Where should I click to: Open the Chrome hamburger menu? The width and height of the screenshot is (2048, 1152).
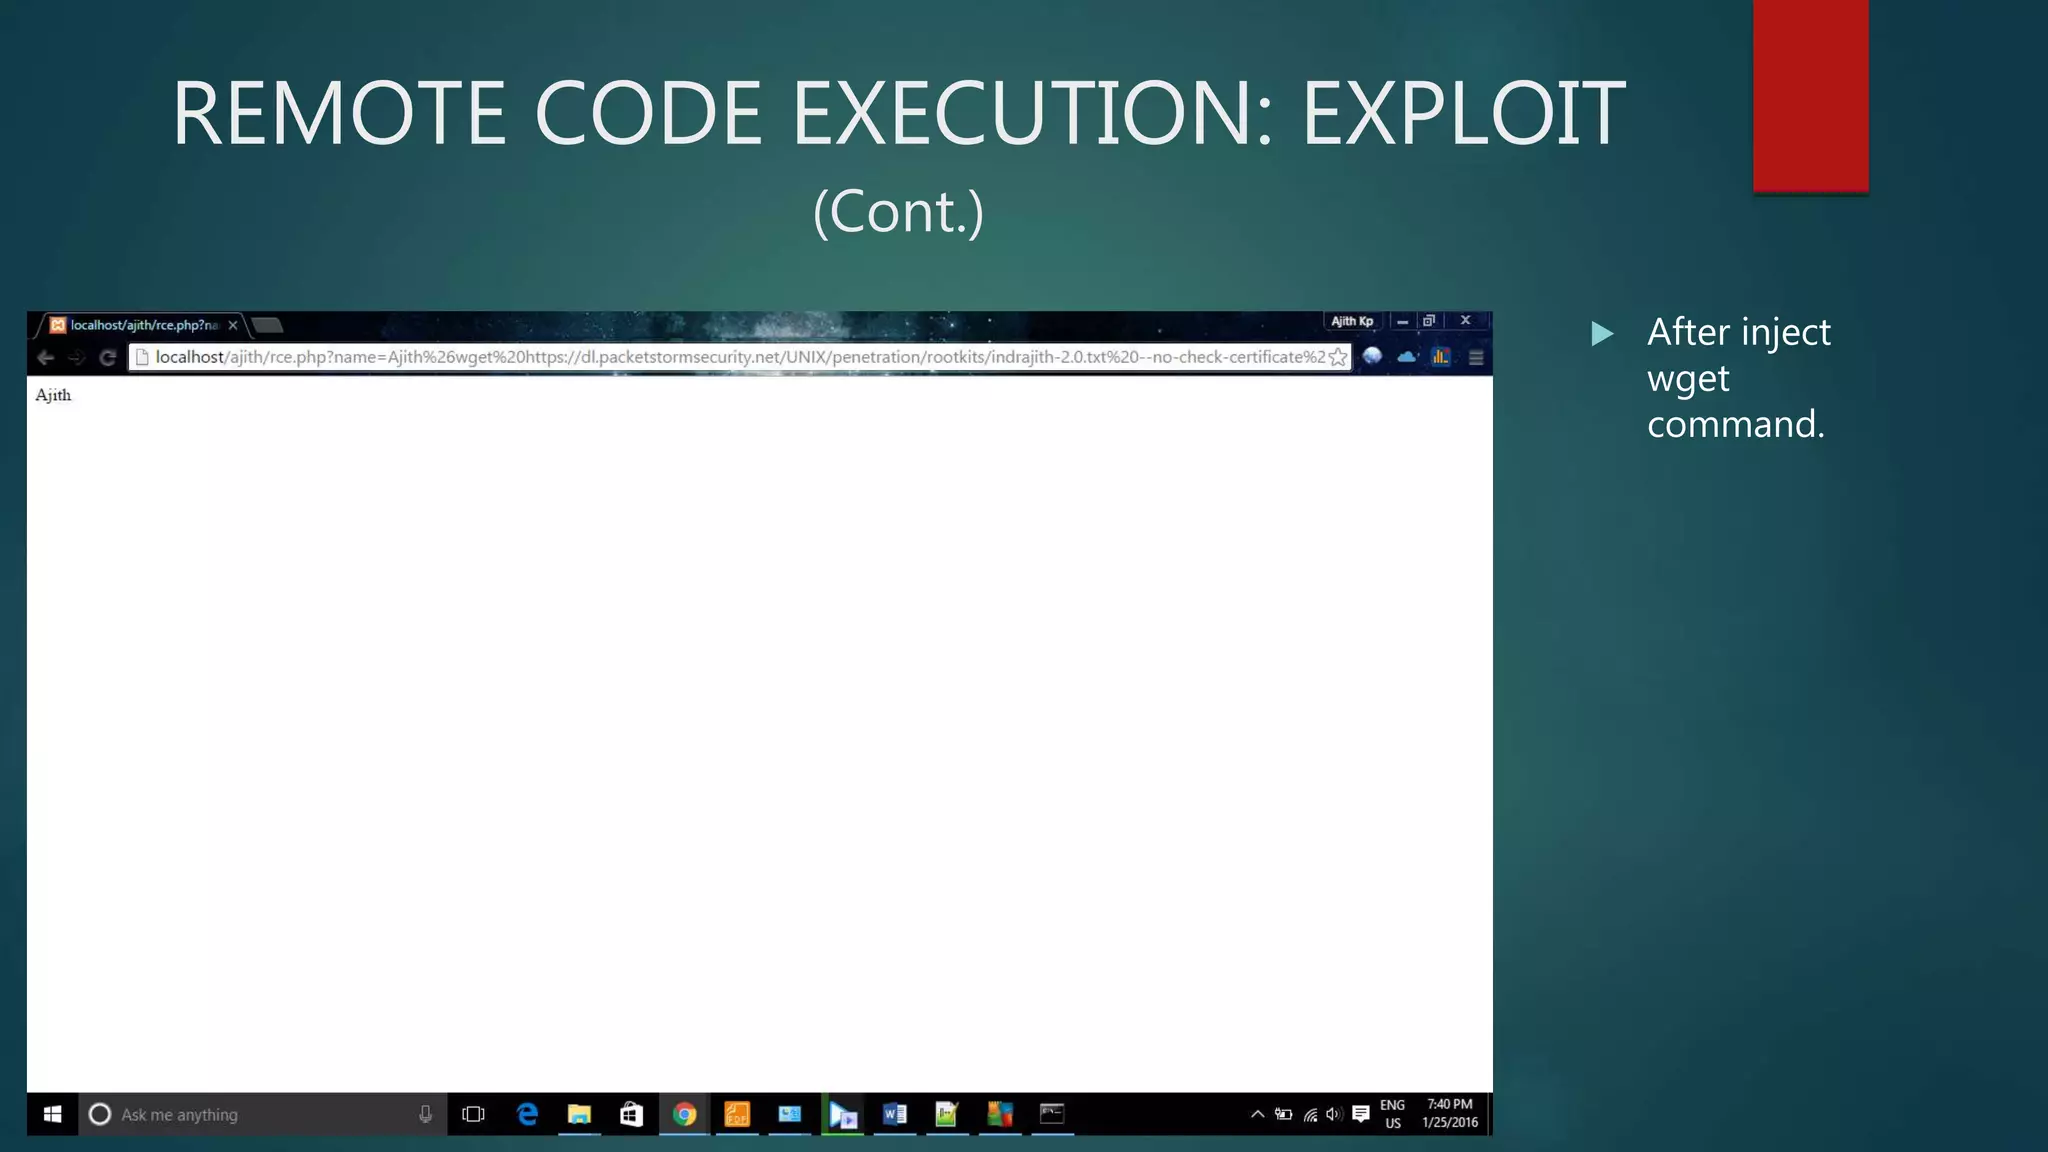[x=1476, y=357]
